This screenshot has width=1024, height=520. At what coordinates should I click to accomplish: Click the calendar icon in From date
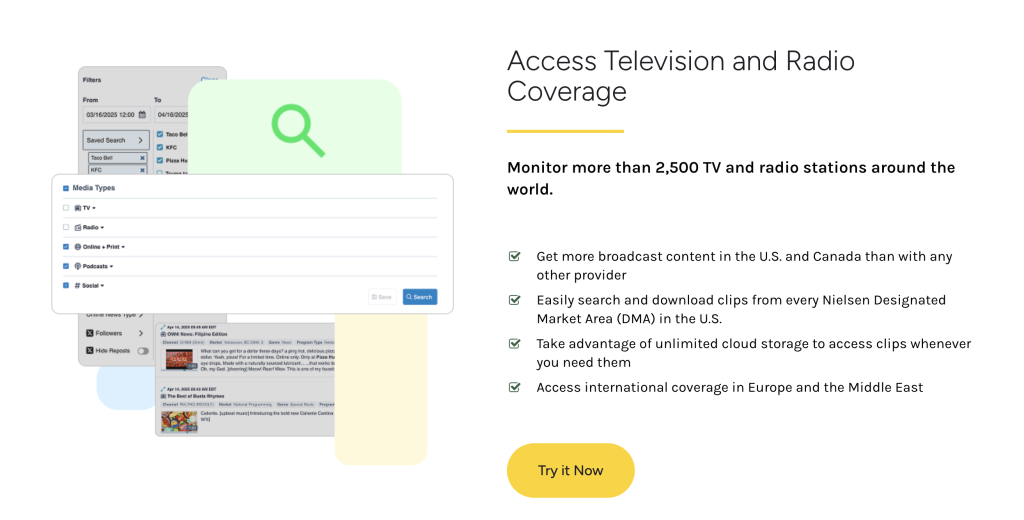pyautogui.click(x=143, y=114)
